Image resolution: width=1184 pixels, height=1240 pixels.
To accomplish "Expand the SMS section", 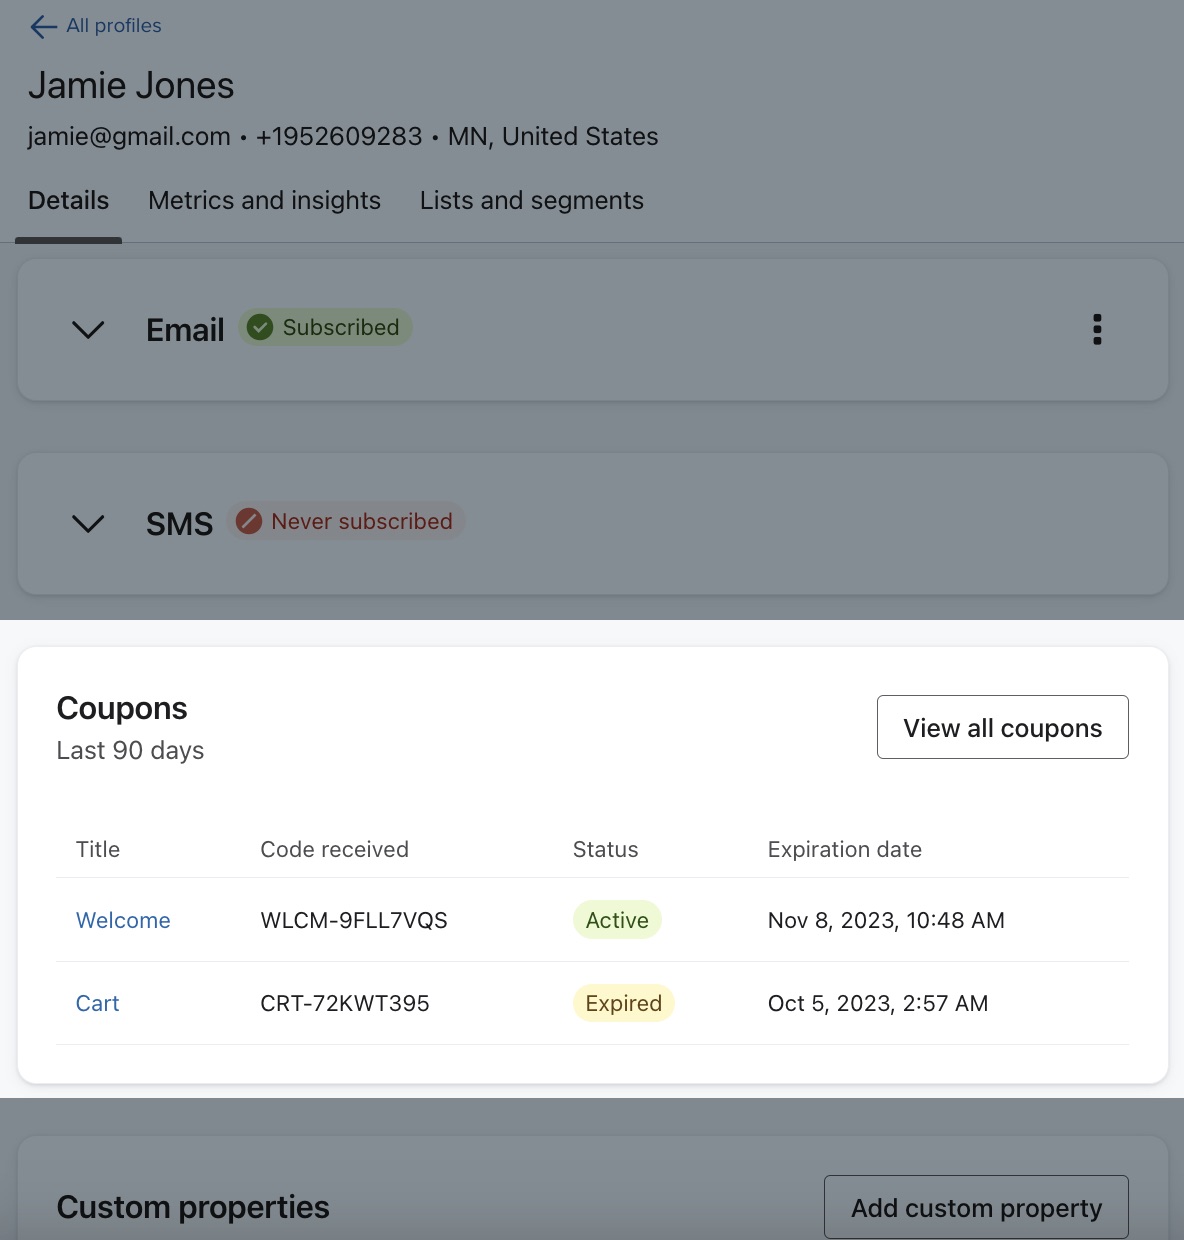I will click(x=87, y=523).
